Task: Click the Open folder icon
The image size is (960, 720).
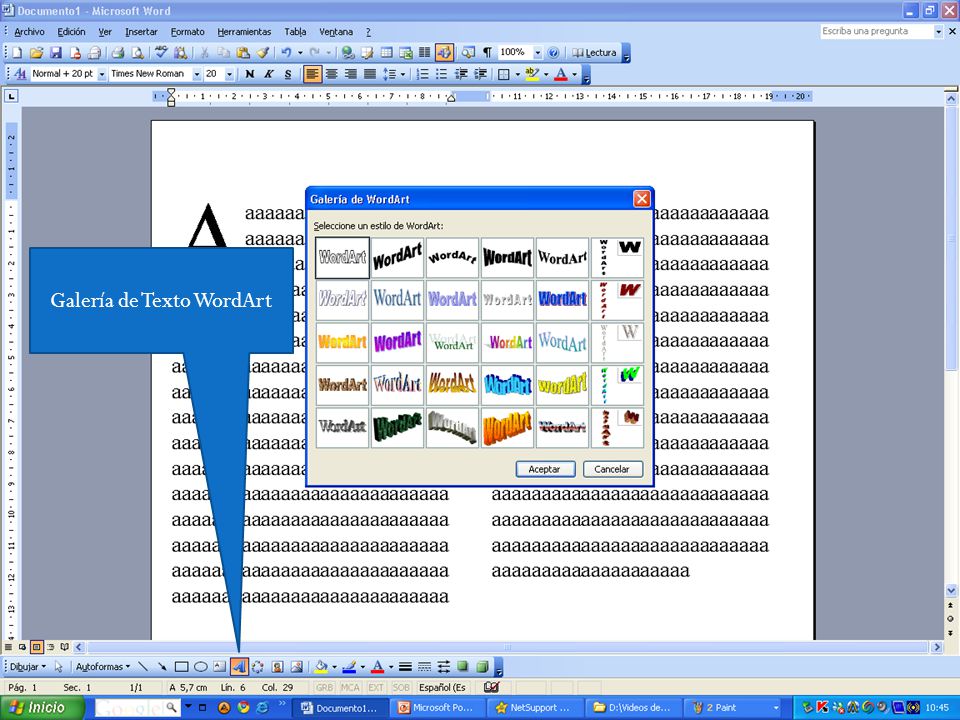Action: point(36,53)
